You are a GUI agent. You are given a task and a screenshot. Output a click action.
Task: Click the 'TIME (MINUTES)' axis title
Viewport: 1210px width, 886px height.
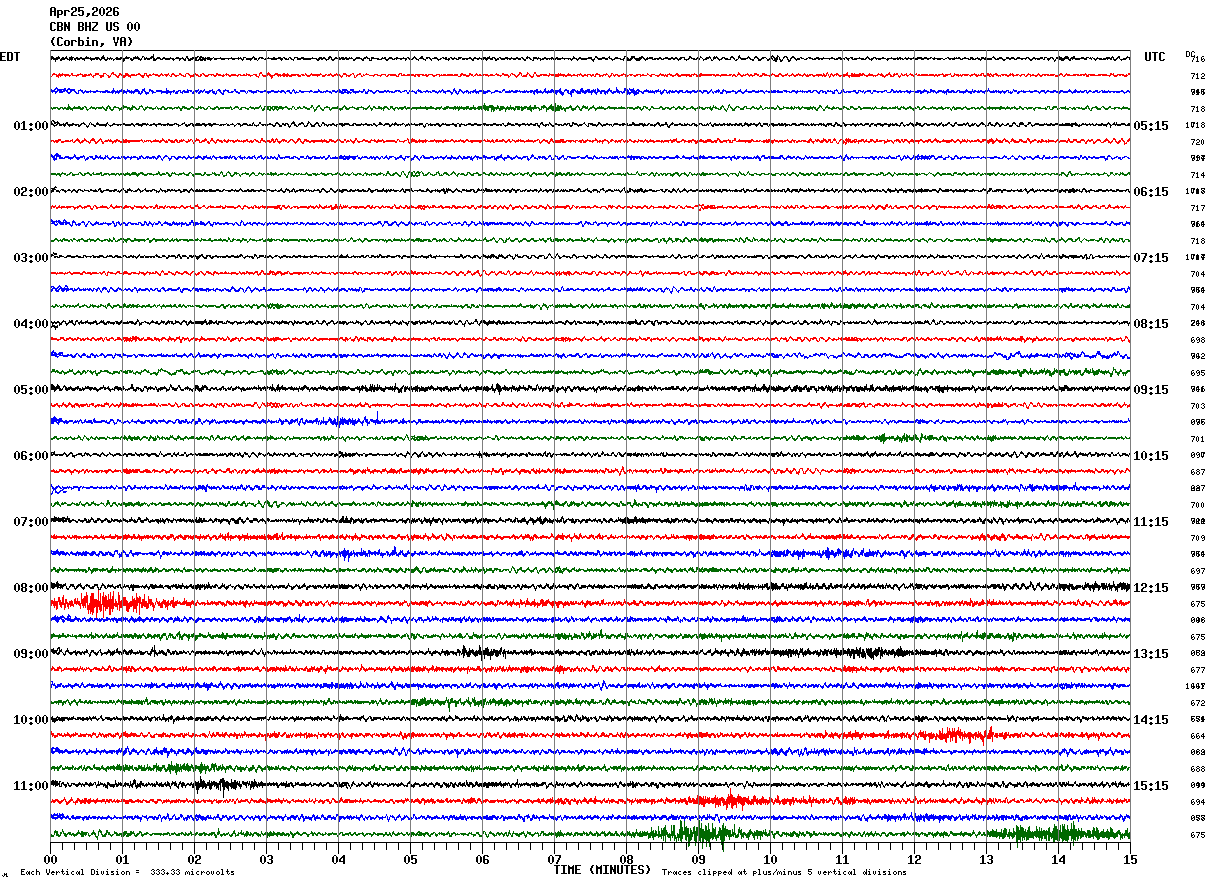pyautogui.click(x=602, y=870)
